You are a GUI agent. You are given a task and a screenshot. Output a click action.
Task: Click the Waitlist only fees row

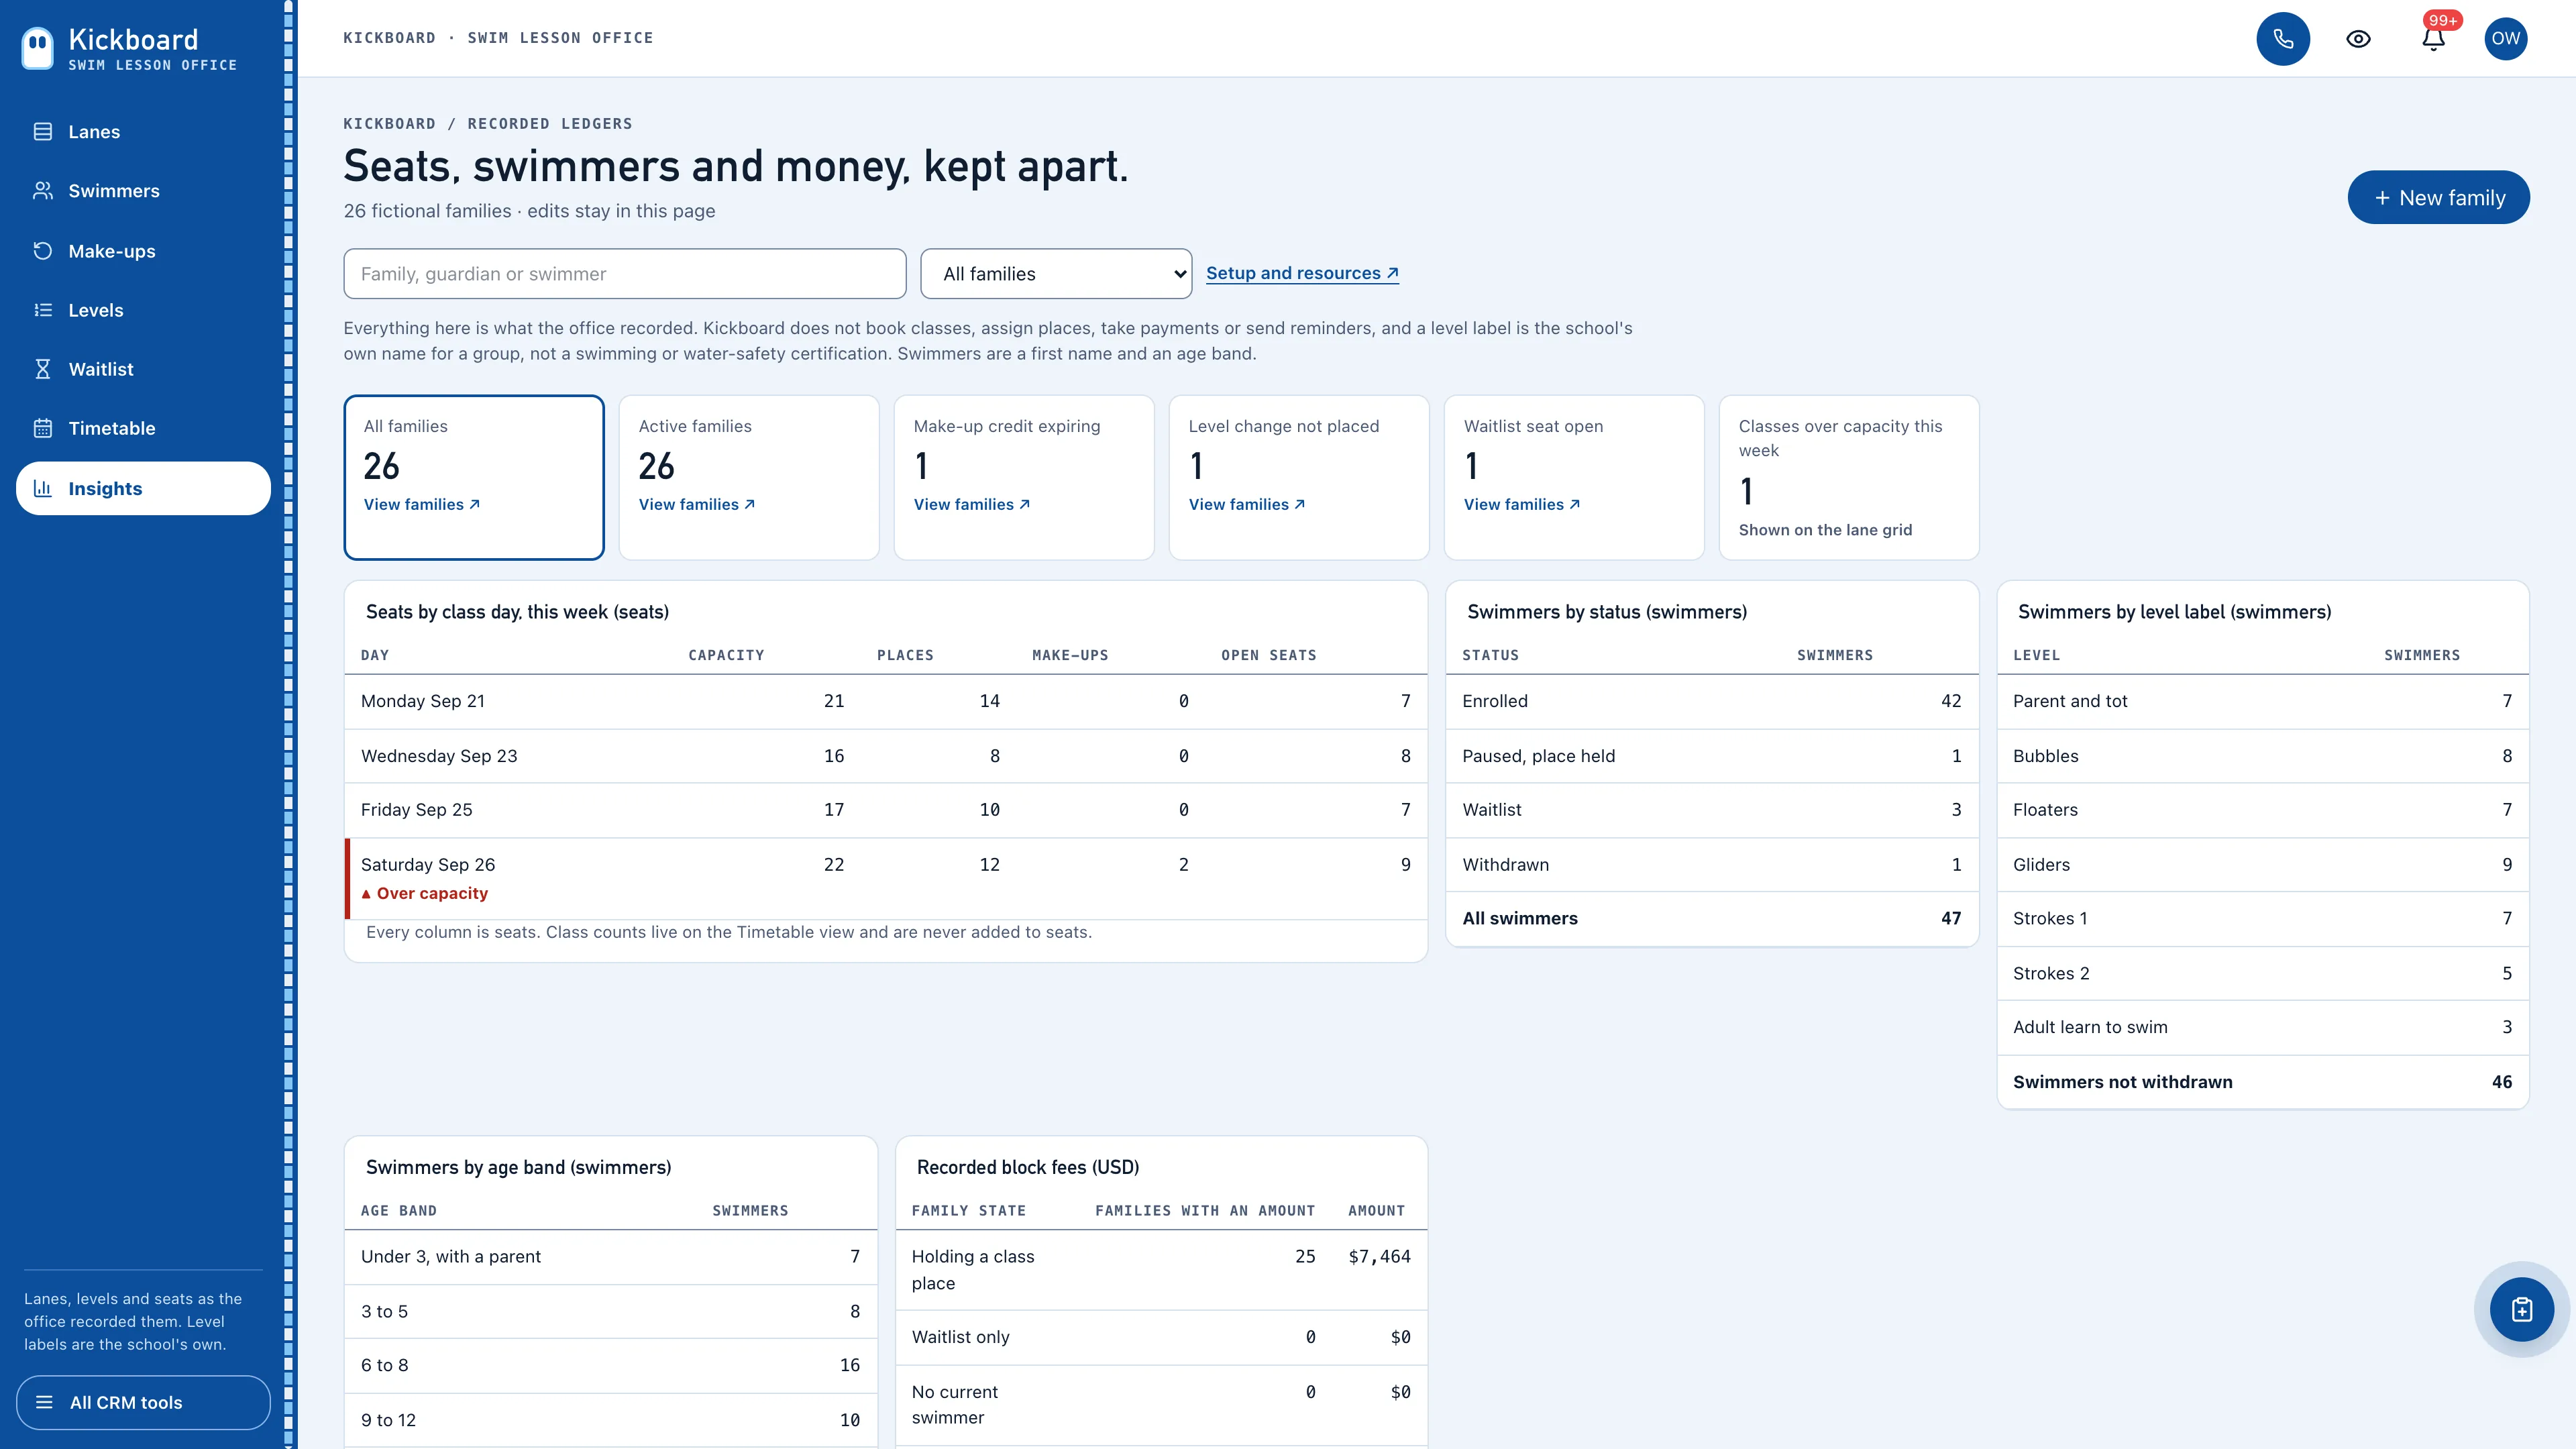point(1161,1337)
